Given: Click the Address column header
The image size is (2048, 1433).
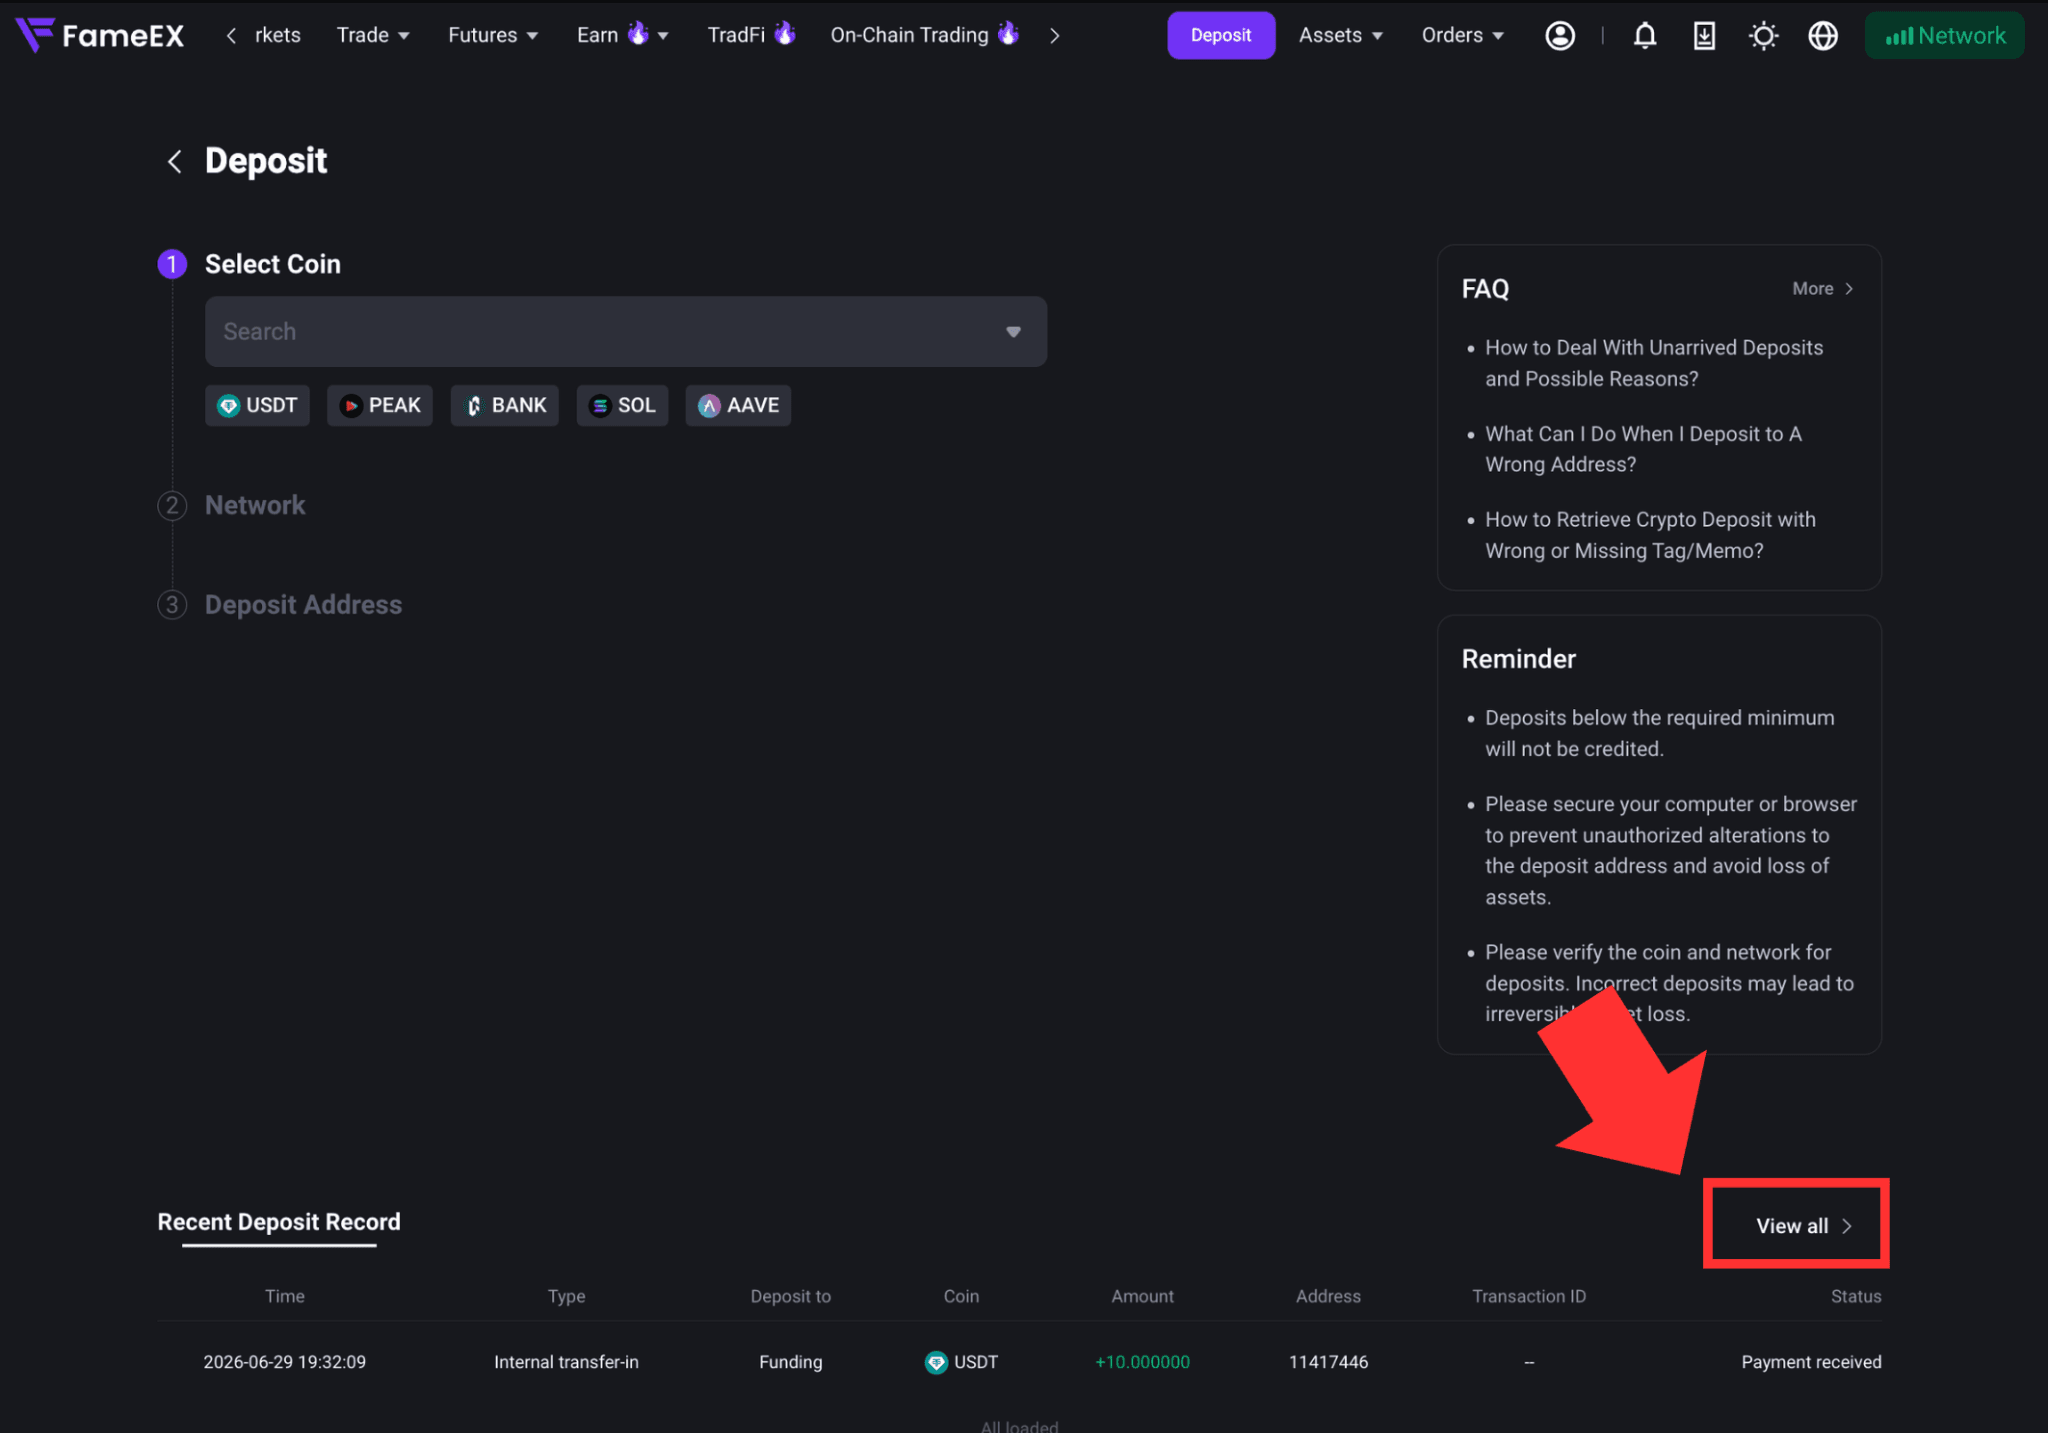Looking at the screenshot, I should pos(1328,1296).
